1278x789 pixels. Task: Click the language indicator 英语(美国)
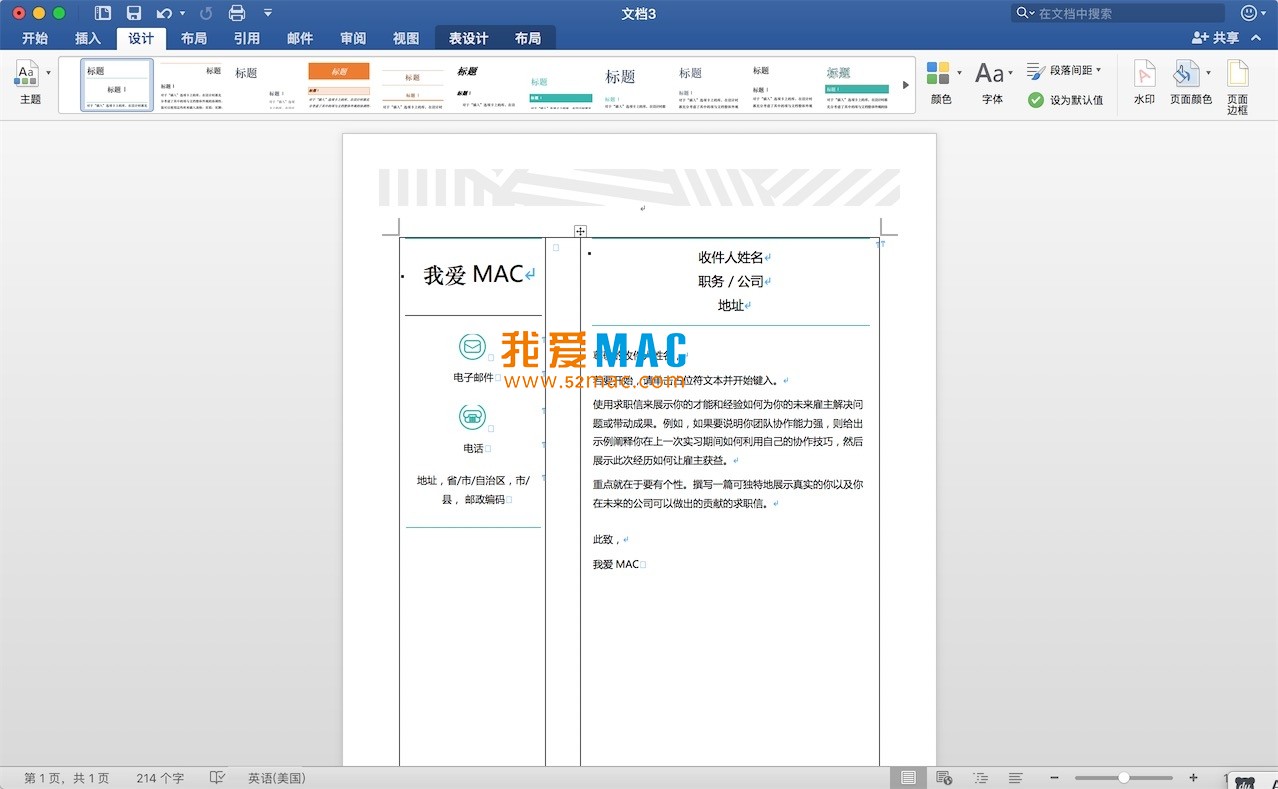277,778
